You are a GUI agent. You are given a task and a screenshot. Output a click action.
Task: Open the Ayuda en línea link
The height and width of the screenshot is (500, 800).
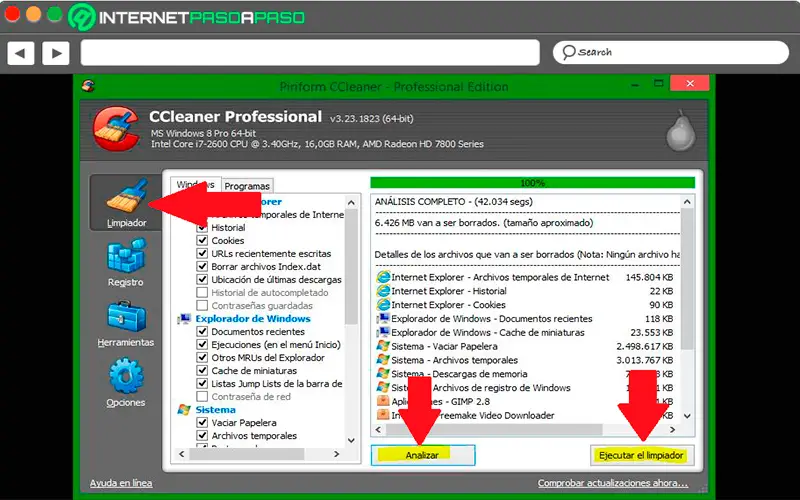click(121, 483)
